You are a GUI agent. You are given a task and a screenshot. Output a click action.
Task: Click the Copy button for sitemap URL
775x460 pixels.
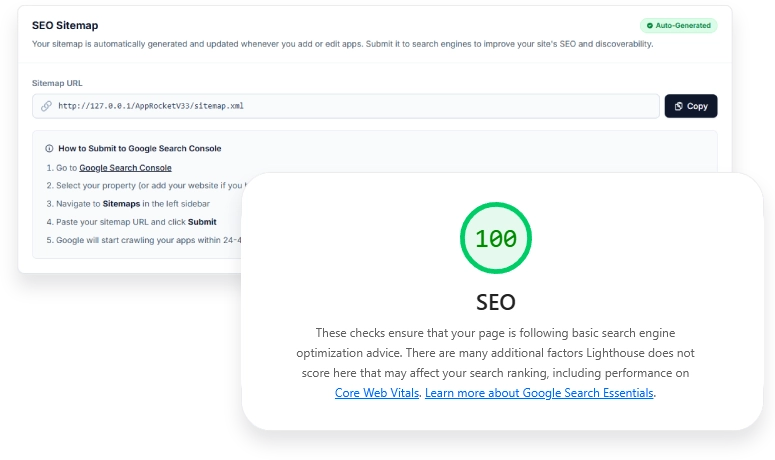(x=691, y=106)
